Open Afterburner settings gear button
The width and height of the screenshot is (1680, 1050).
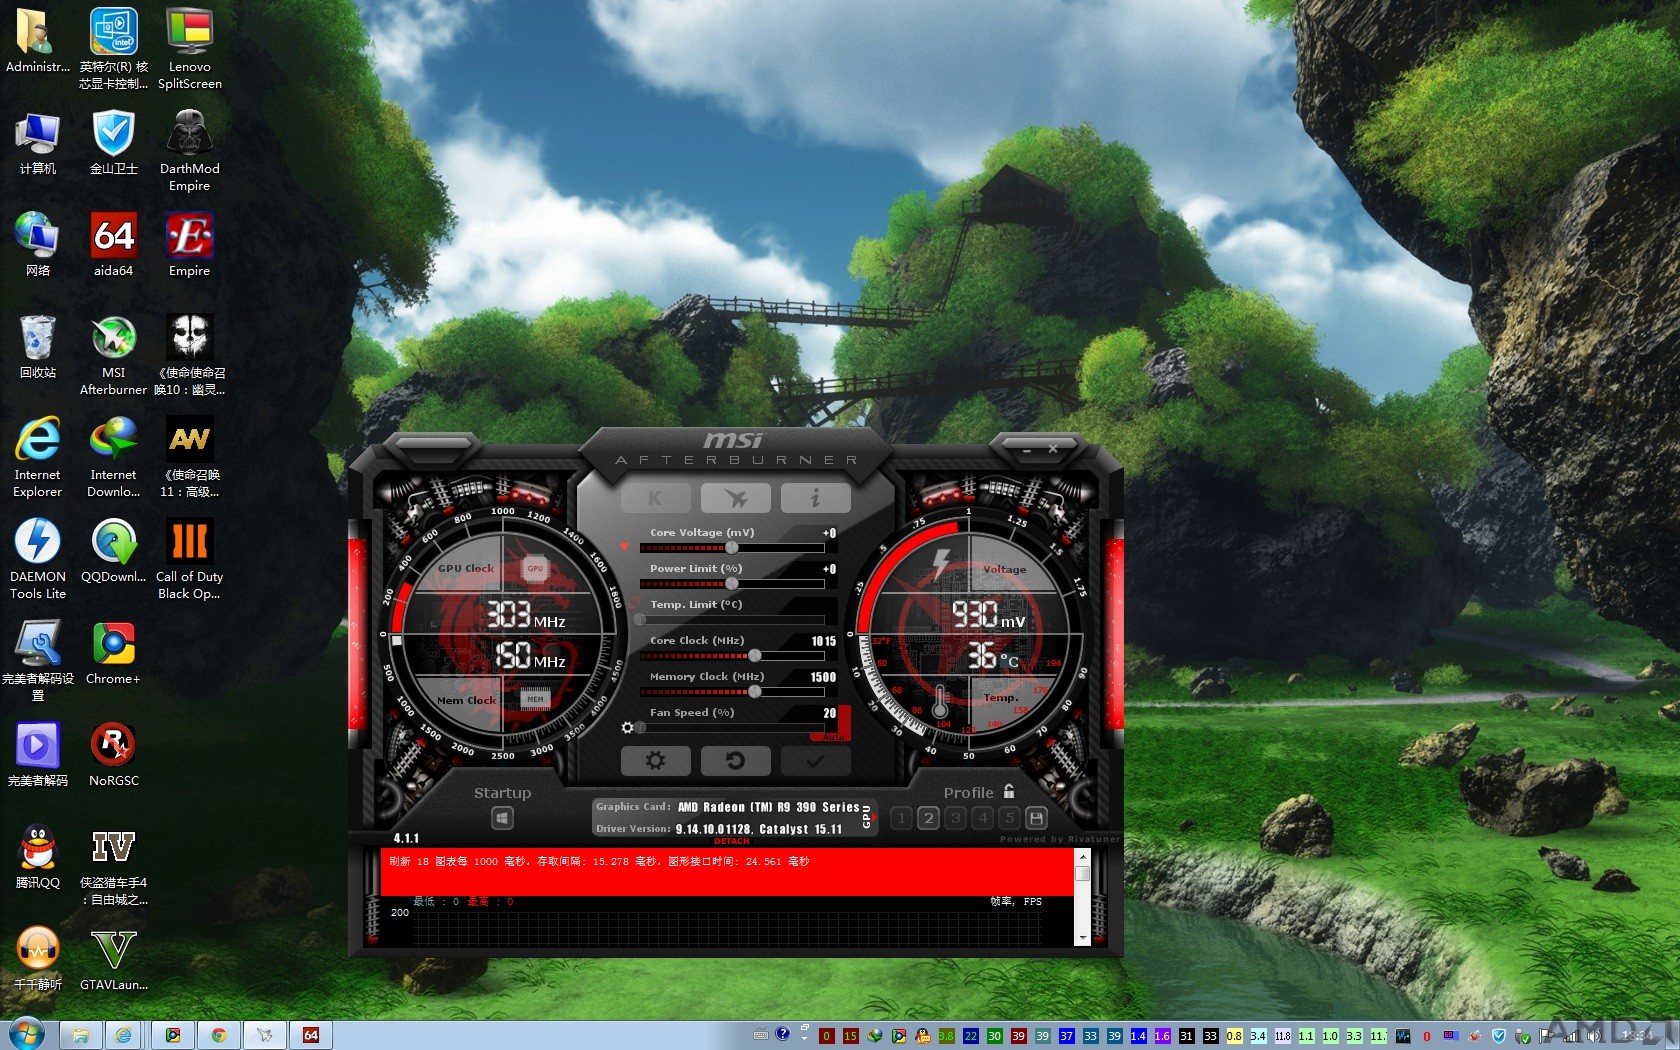(x=656, y=761)
